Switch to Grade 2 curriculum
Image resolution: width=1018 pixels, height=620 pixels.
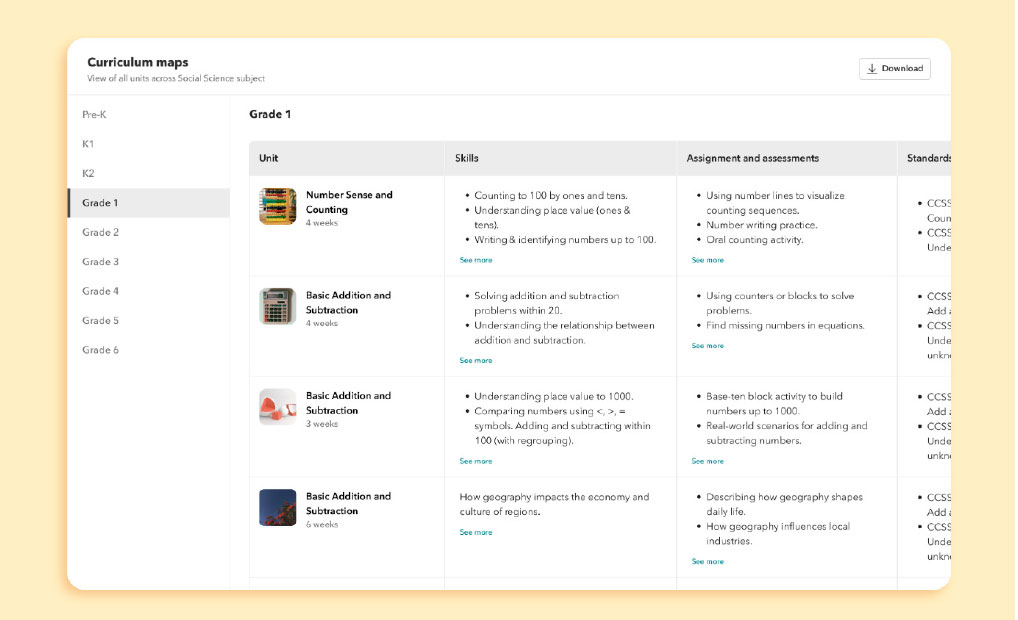click(101, 233)
